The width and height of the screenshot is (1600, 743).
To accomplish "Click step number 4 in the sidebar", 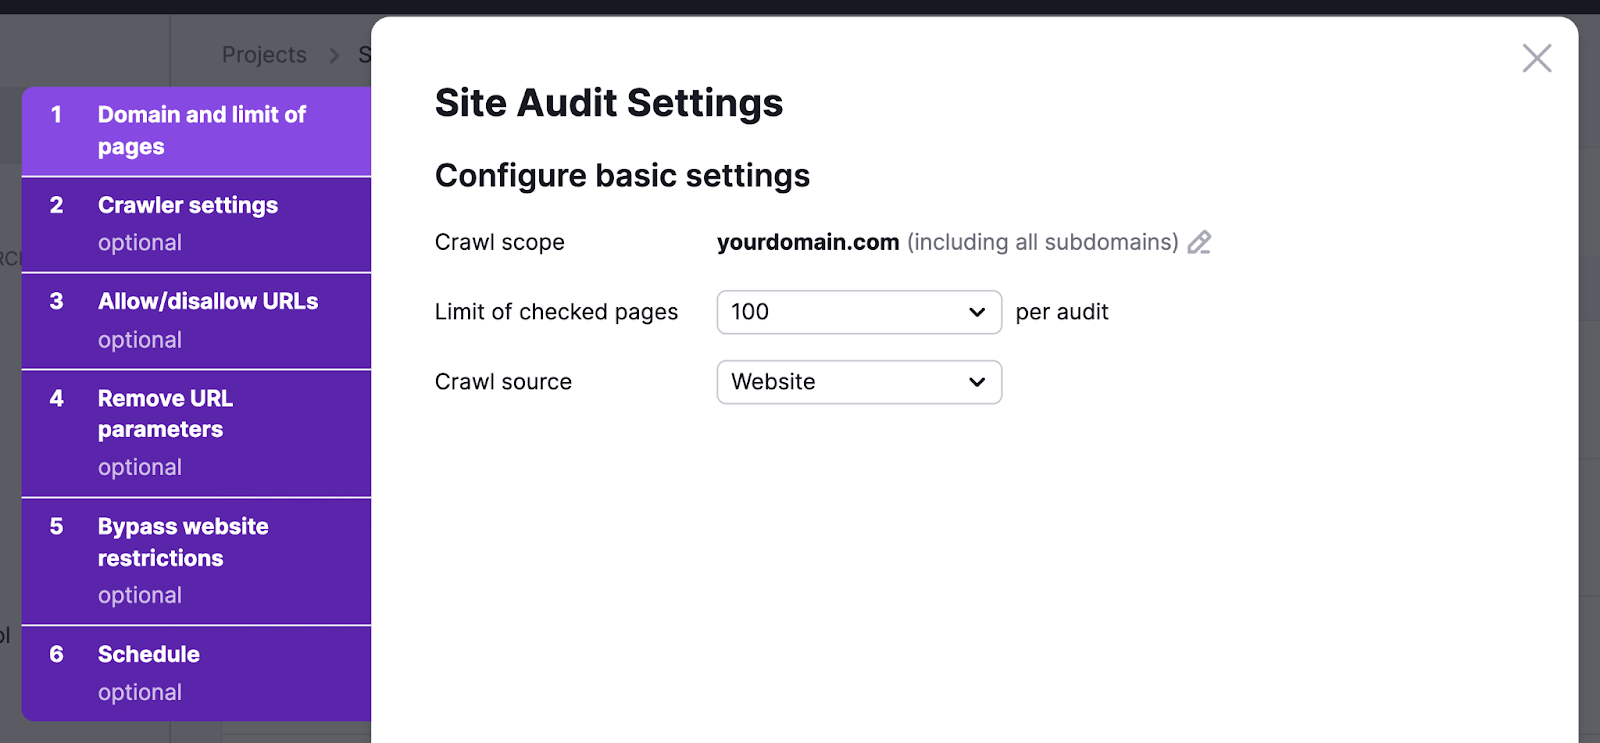I will point(57,399).
